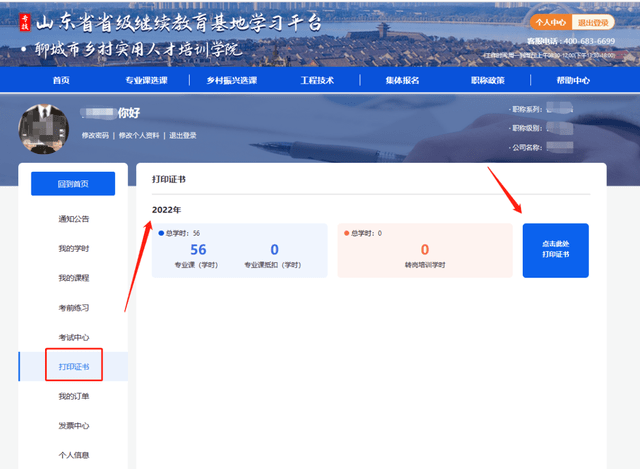Image resolution: width=640 pixels, height=469 pixels.
Task: Click the 修改个人资料 link
Action: pos(139,136)
